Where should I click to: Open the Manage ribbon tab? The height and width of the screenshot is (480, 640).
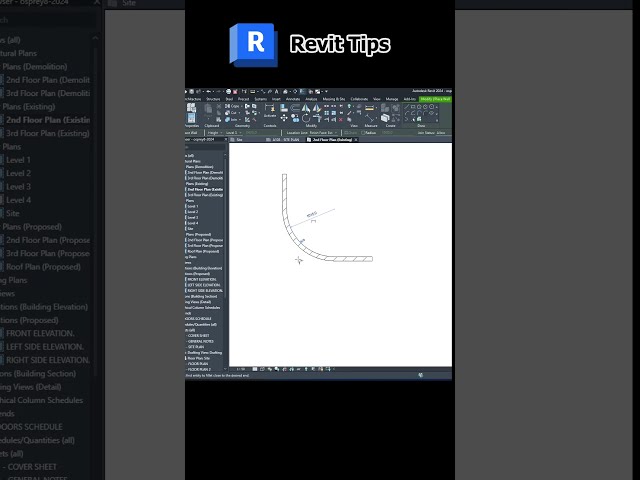point(392,99)
